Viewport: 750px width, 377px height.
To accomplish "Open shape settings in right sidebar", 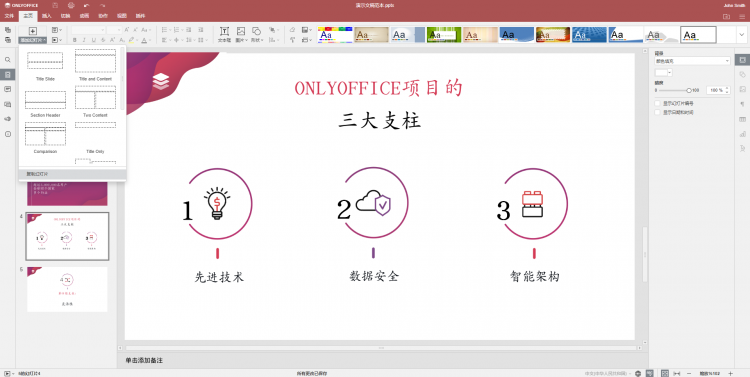I will 742,75.
